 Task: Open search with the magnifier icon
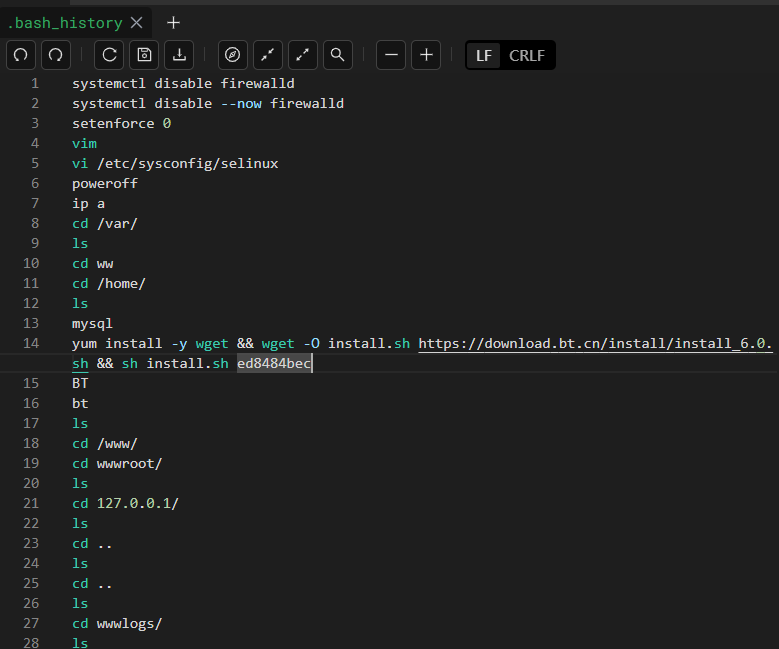338,55
